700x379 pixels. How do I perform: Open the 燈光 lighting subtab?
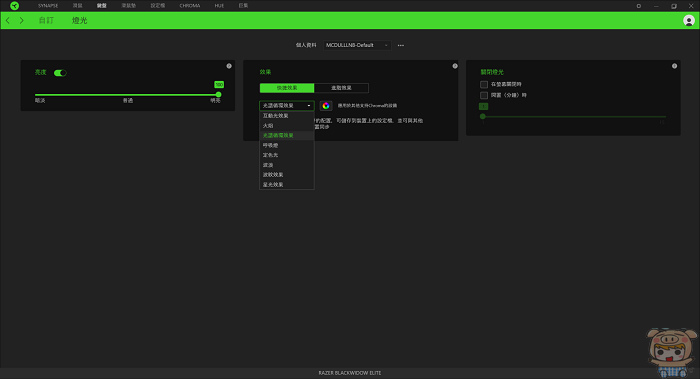(x=79, y=21)
